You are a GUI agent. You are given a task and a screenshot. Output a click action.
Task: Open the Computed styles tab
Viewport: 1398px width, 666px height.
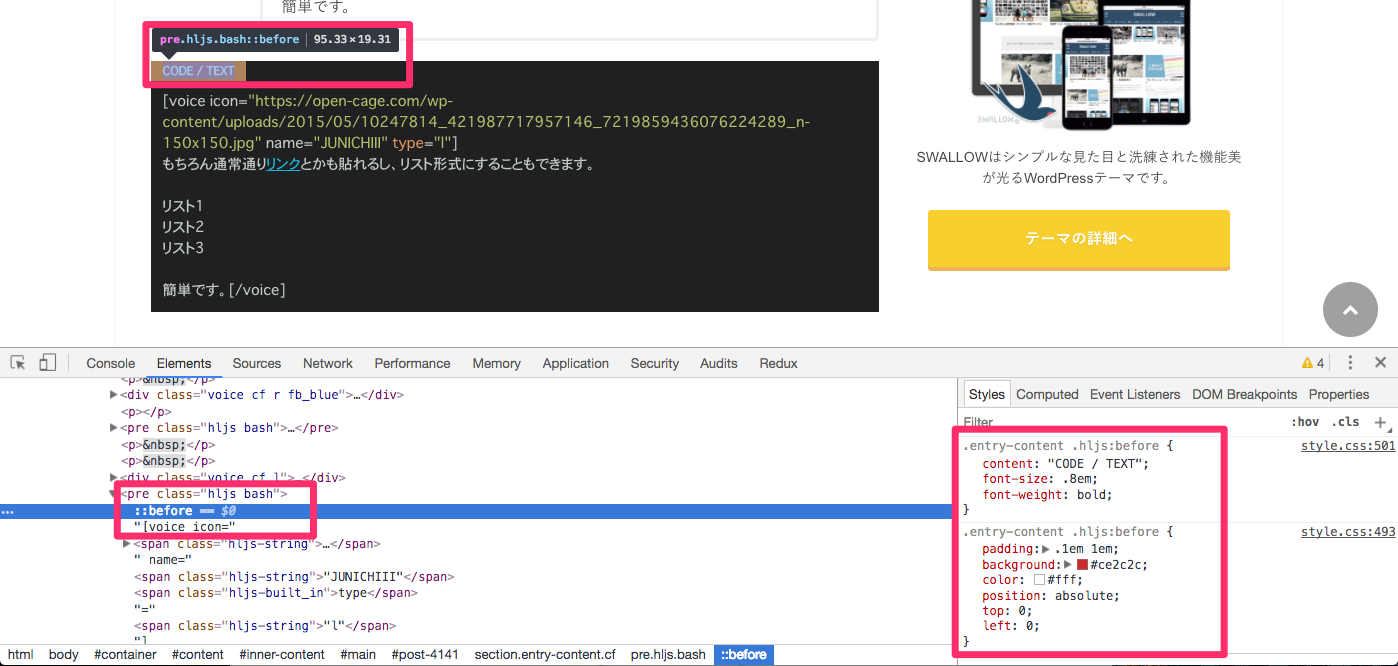point(1047,394)
